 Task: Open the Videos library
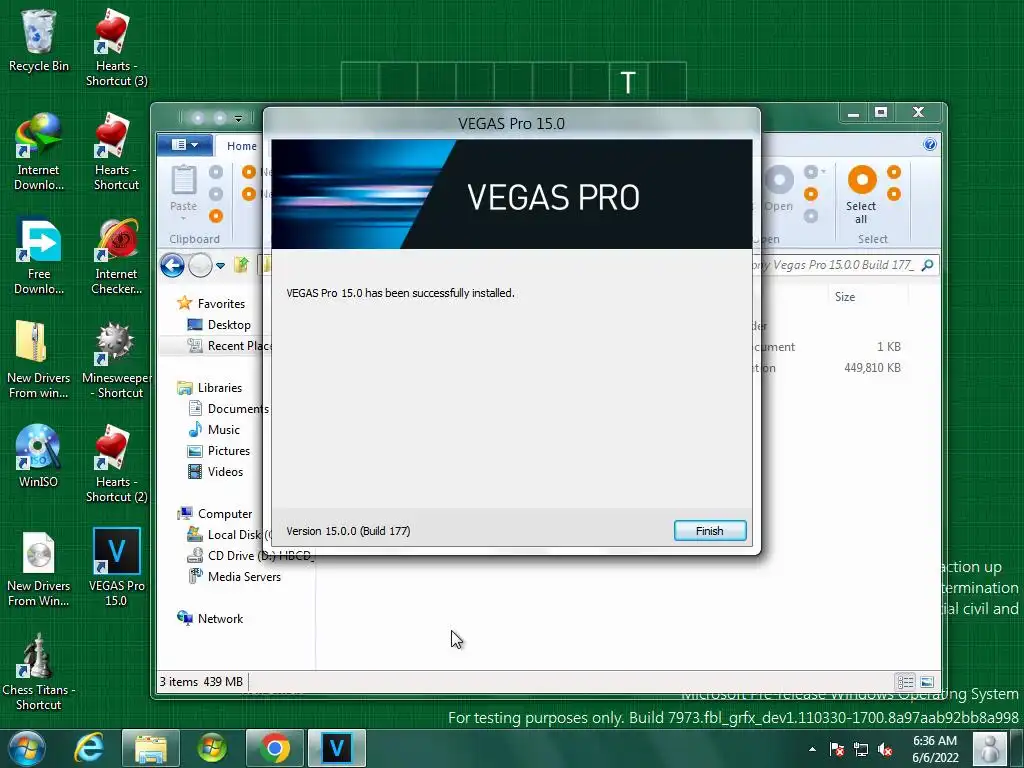click(x=215, y=472)
